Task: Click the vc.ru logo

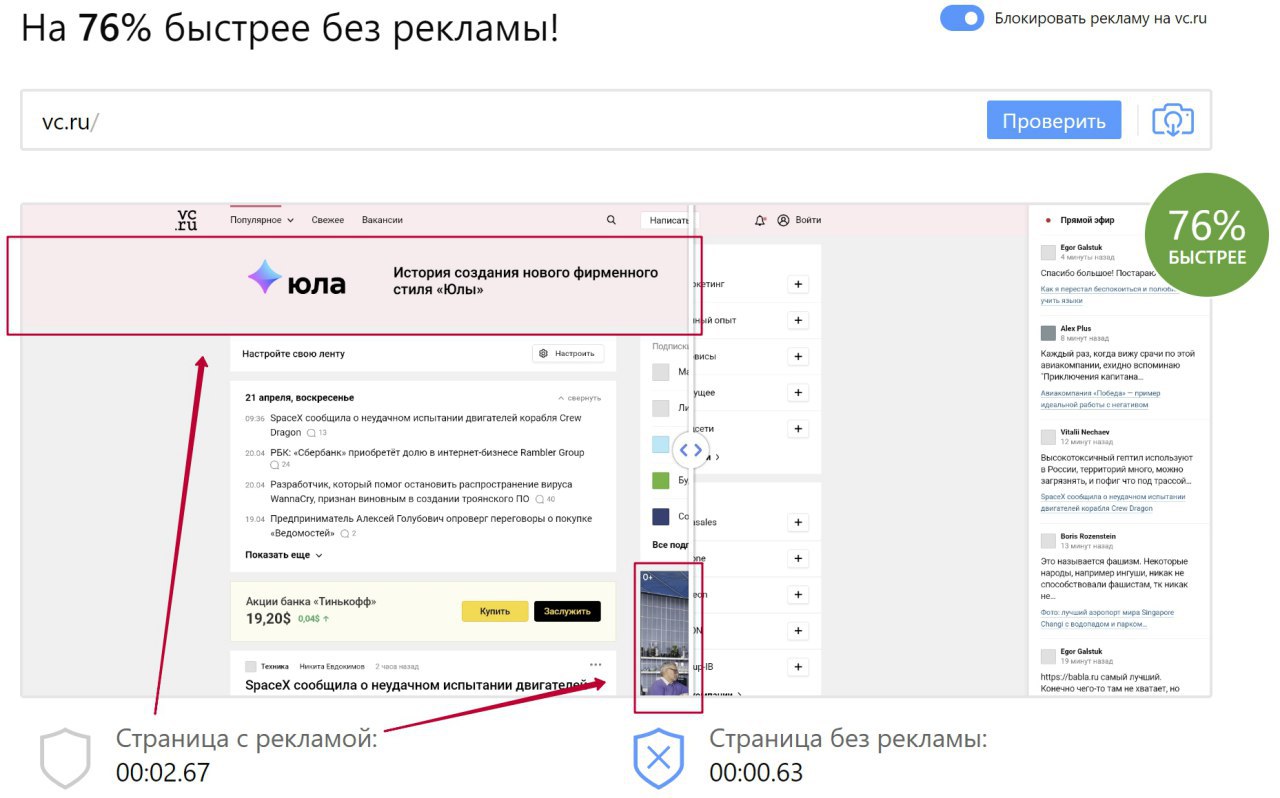Action: [x=187, y=220]
